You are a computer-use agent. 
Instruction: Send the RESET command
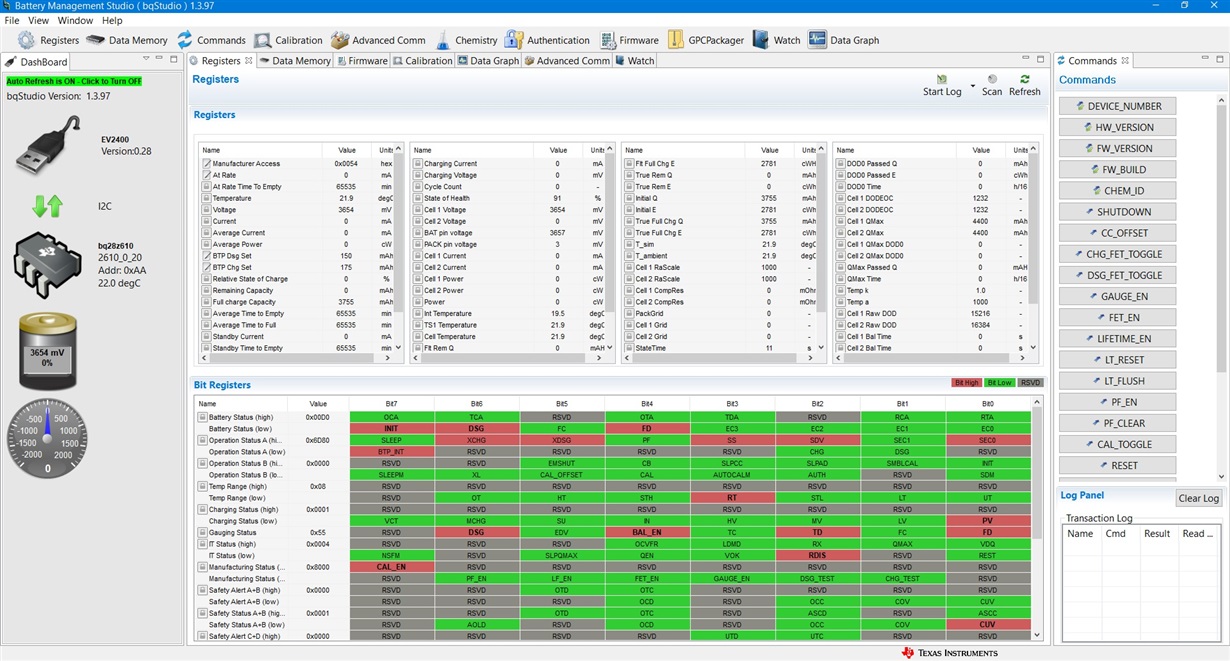[x=1117, y=465]
